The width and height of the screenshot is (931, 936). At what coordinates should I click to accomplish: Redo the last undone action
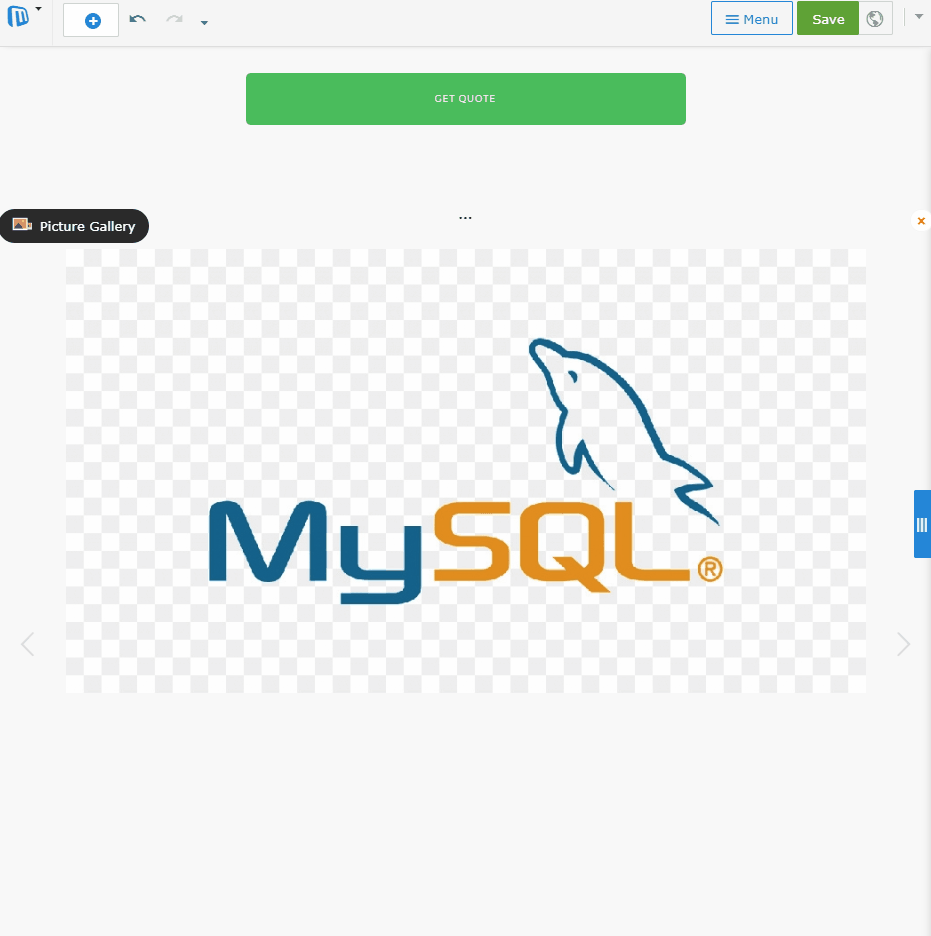point(174,20)
